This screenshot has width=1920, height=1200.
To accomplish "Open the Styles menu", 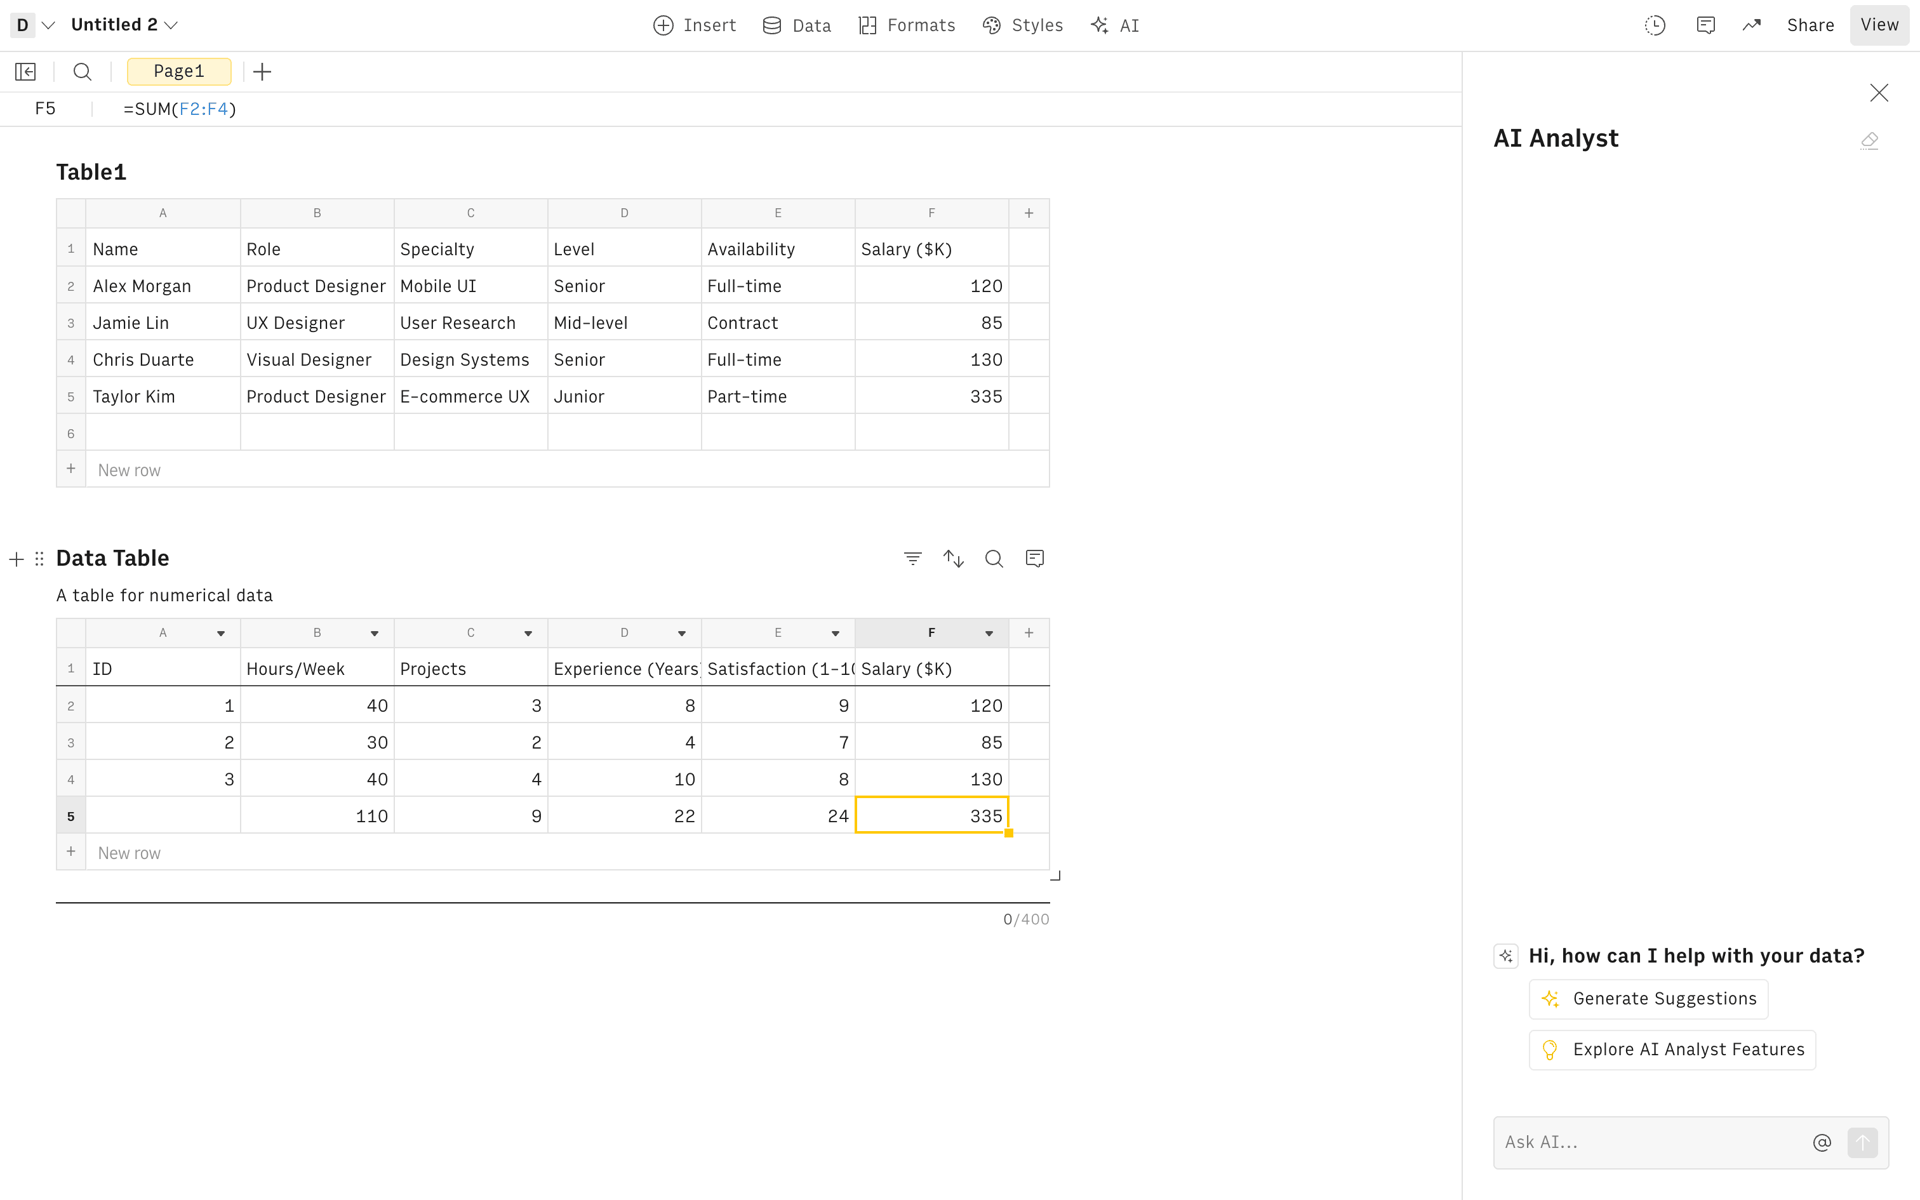I will coord(1023,26).
